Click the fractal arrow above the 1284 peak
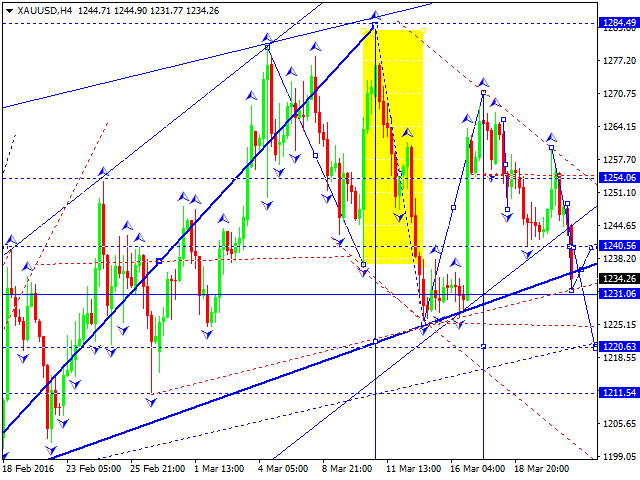 (x=375, y=15)
